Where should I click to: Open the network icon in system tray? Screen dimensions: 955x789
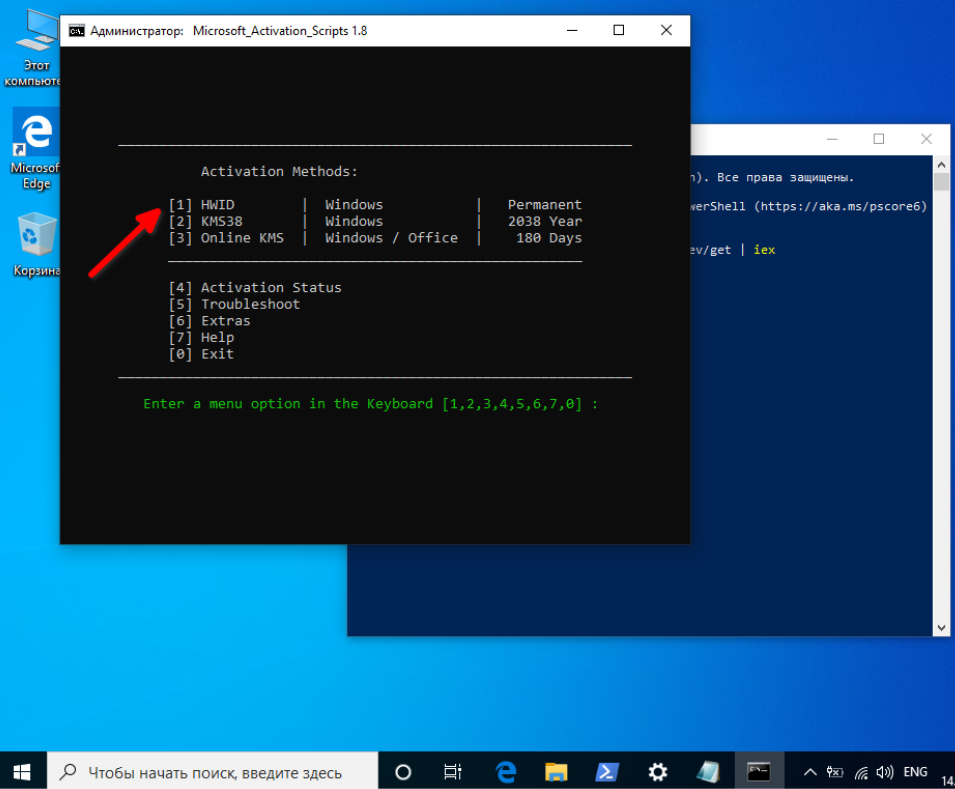pyautogui.click(x=860, y=773)
